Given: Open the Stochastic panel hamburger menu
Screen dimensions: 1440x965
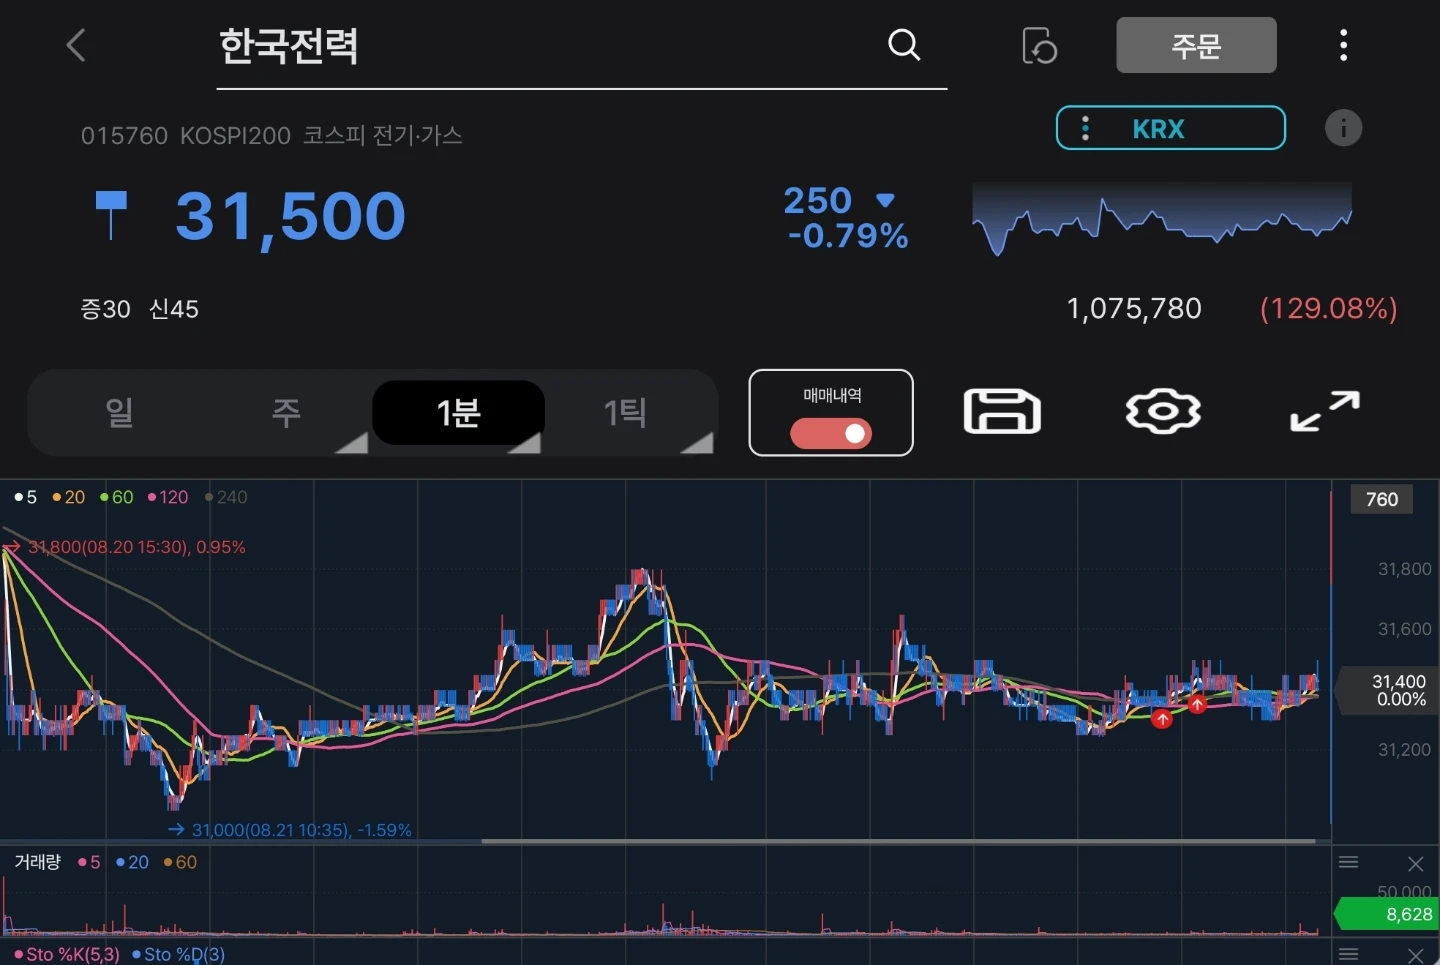Looking at the screenshot, I should click(x=1348, y=954).
